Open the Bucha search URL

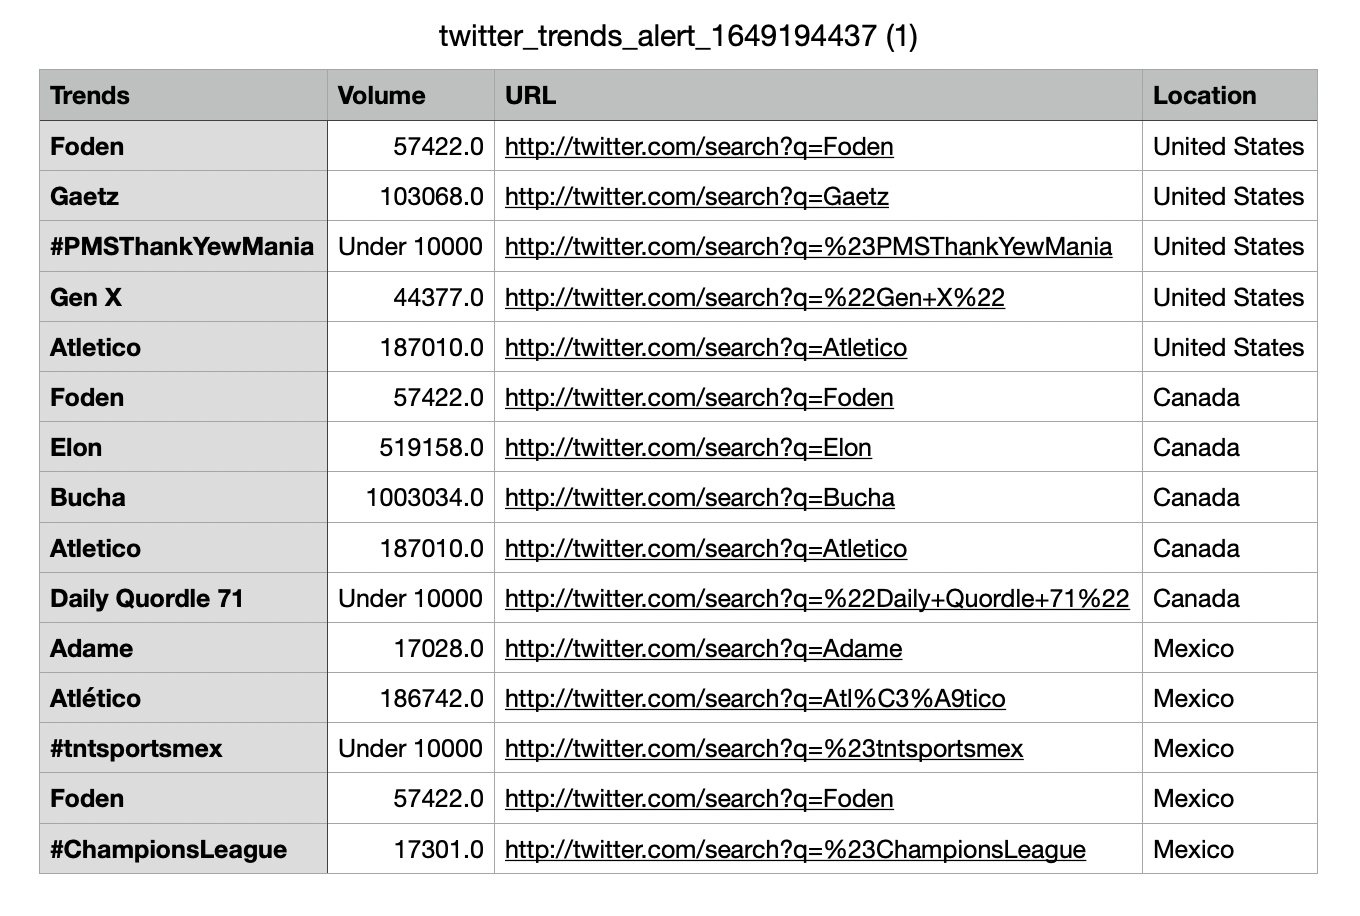699,498
